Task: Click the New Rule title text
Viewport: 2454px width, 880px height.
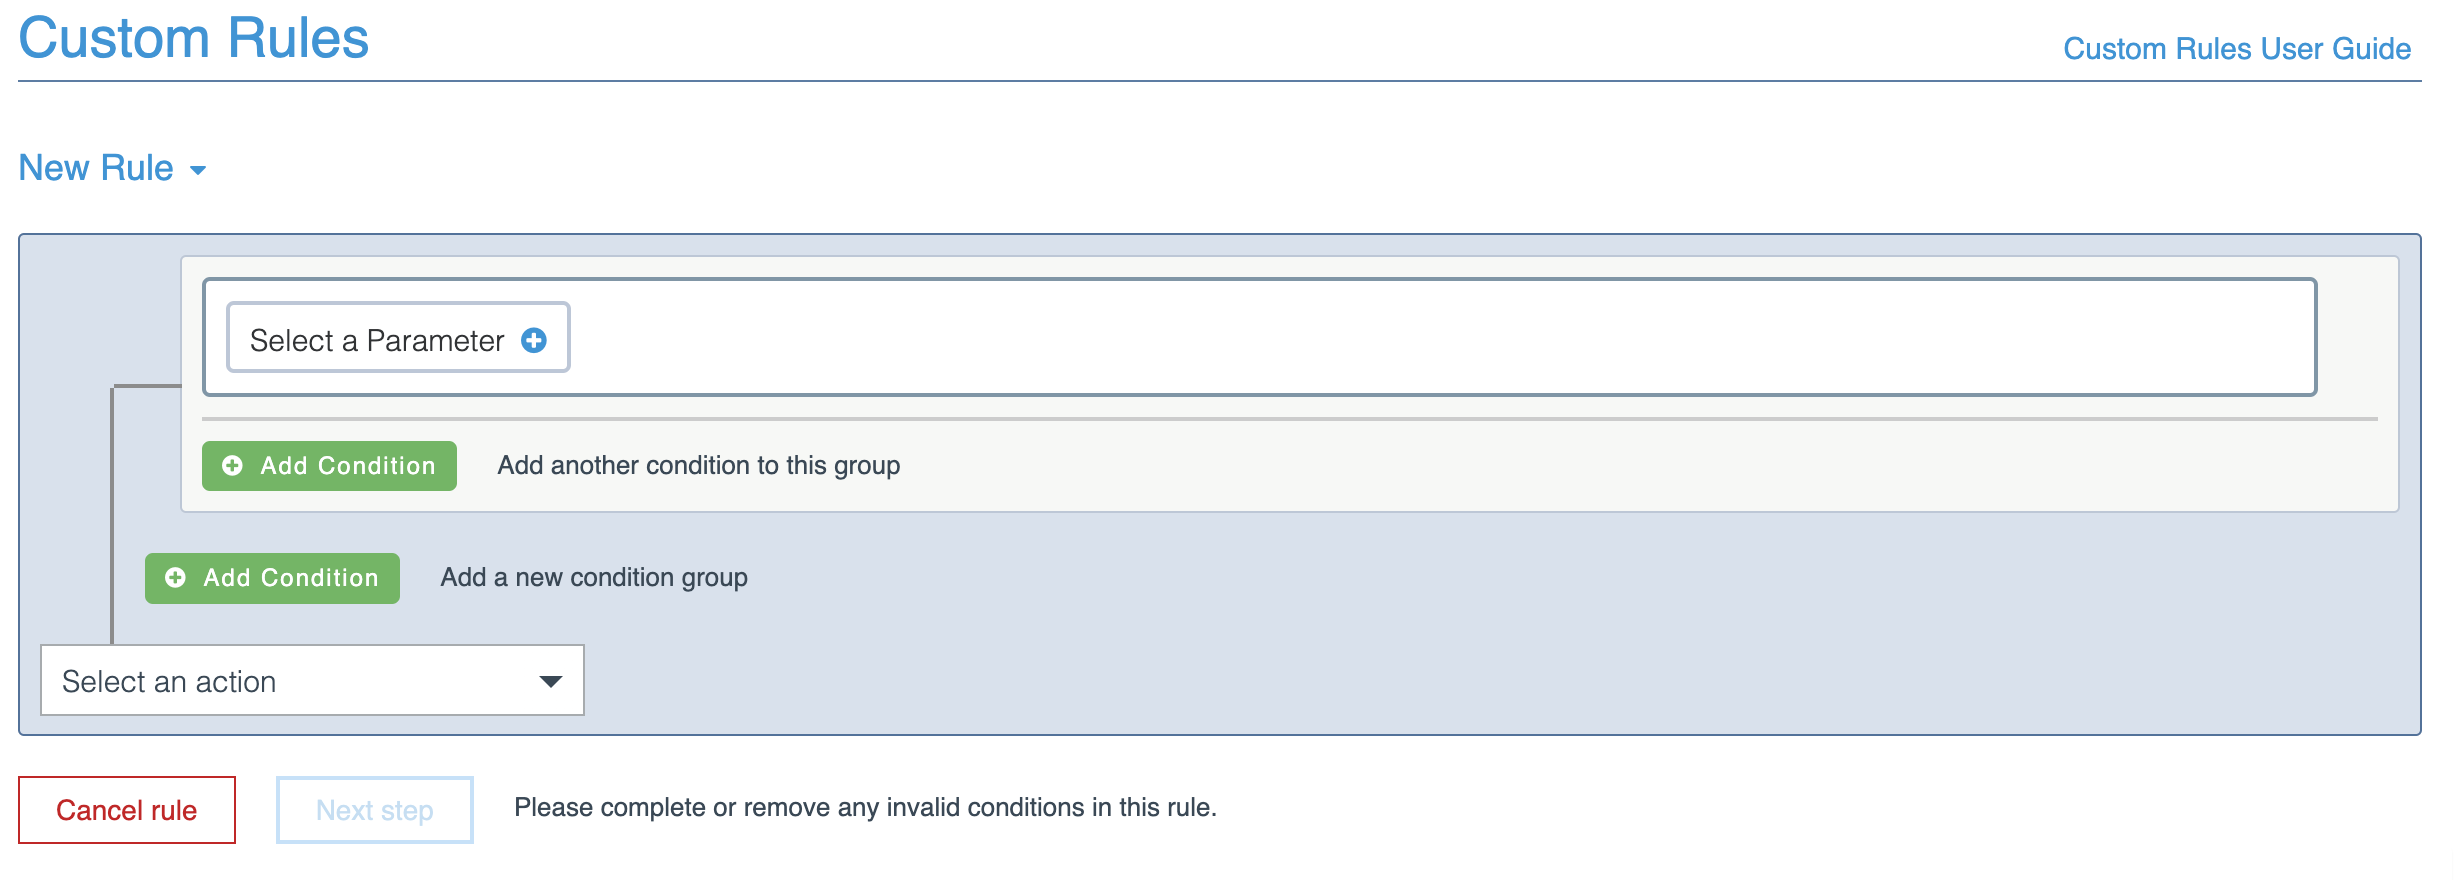Action: tap(96, 168)
